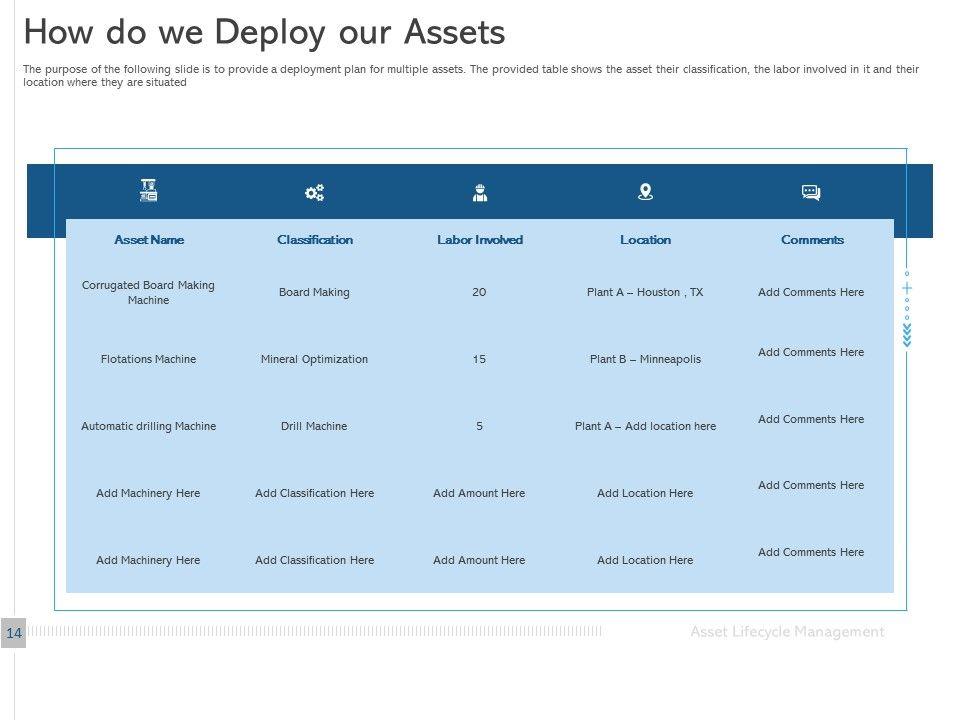This screenshot has width=960, height=720.
Task: Click the upper 'Add Machinery Here' cell
Action: pos(148,493)
